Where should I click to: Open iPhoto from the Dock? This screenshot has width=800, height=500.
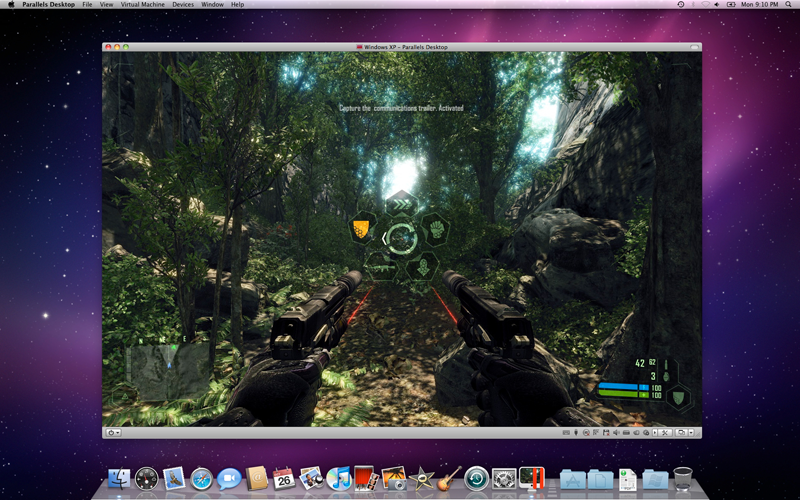[x=393, y=479]
